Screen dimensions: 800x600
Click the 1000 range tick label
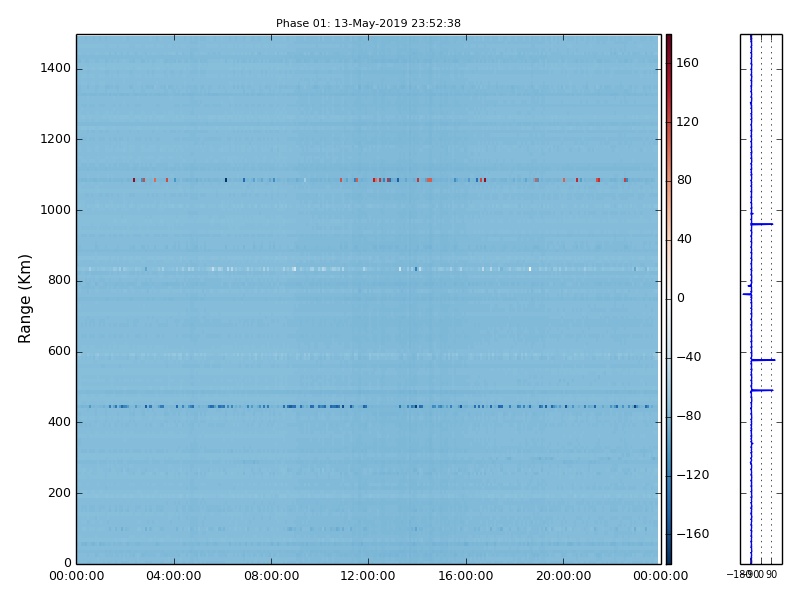click(x=56, y=210)
